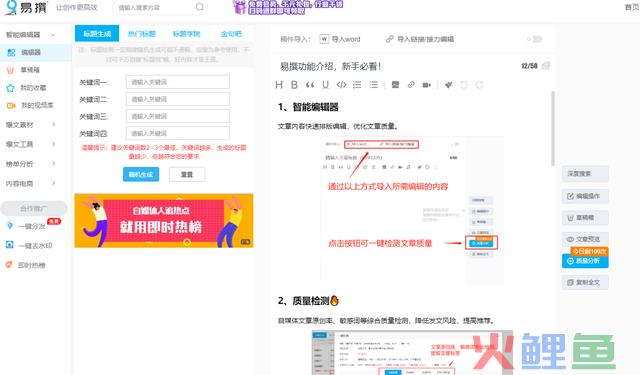Image resolution: width=640 pixels, height=375 pixels.
Task: Click the clear formatting brush icon
Action: [x=449, y=84]
